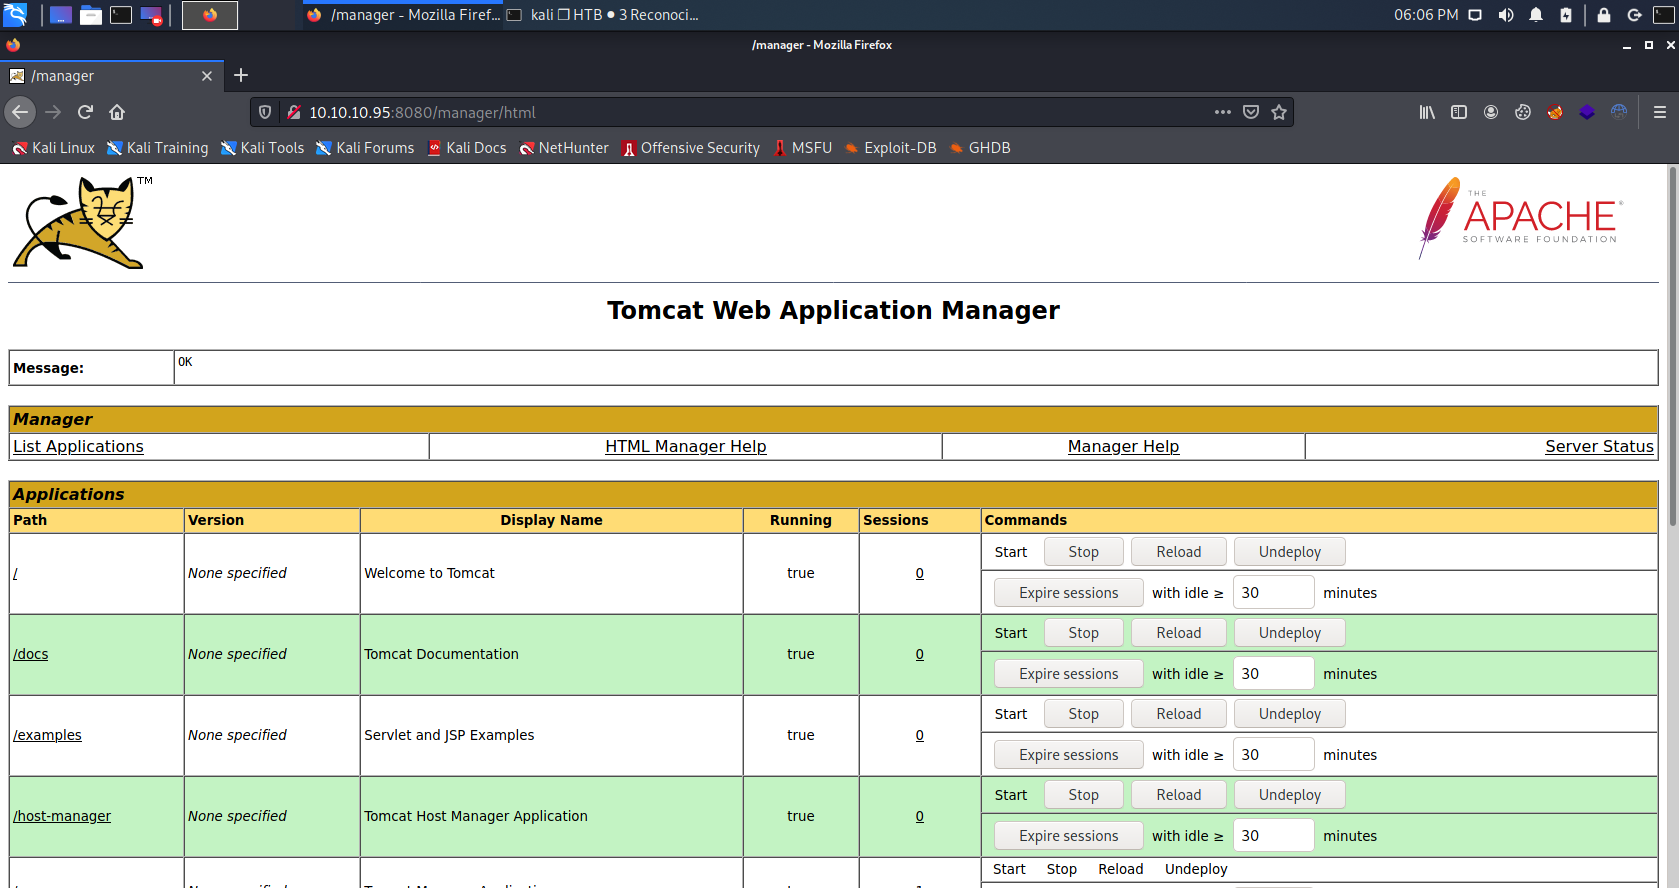
Task: Open the Kali Training bookmark
Action: (x=158, y=148)
